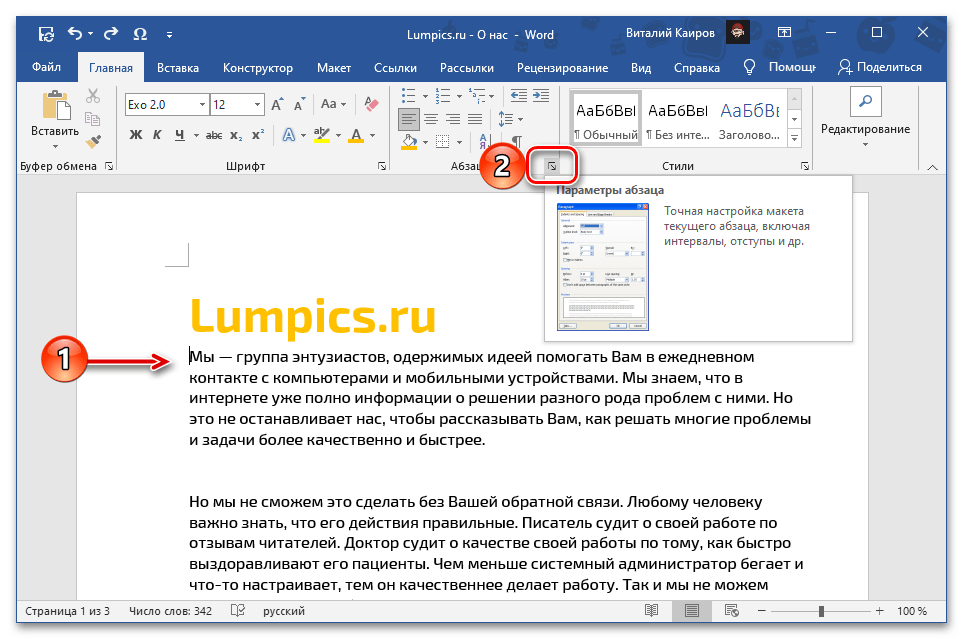Switch to the Вставка ribbon tab
The width and height of the screenshot is (963, 639).
(x=177, y=67)
